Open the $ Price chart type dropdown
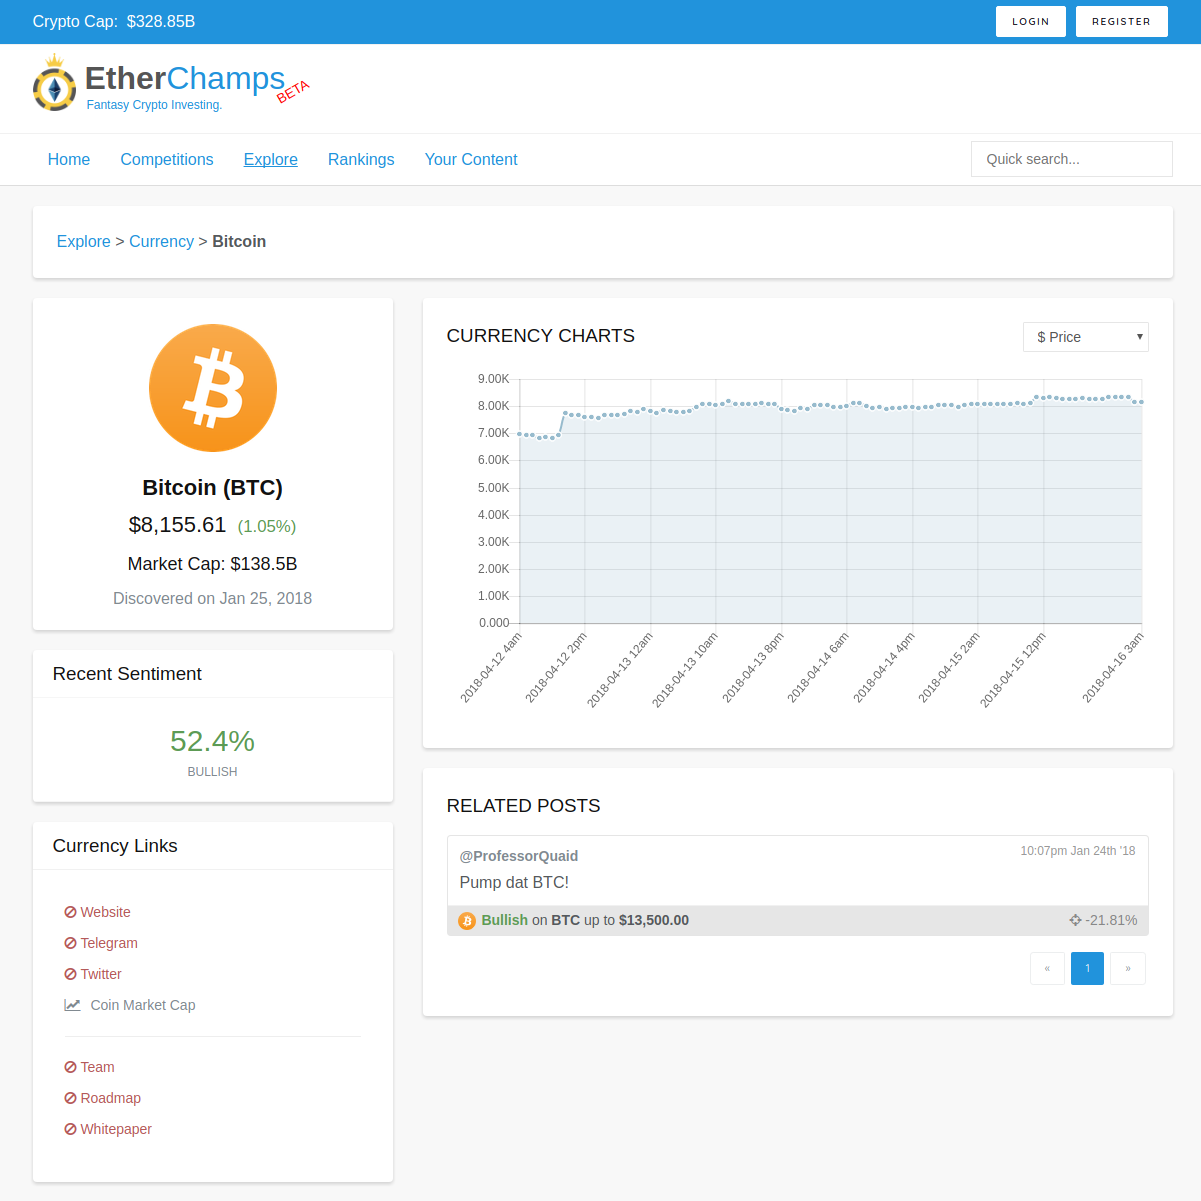 (x=1086, y=337)
